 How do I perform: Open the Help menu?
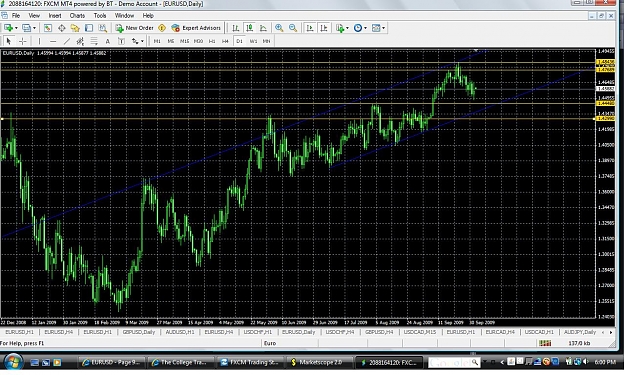pyautogui.click(x=148, y=16)
